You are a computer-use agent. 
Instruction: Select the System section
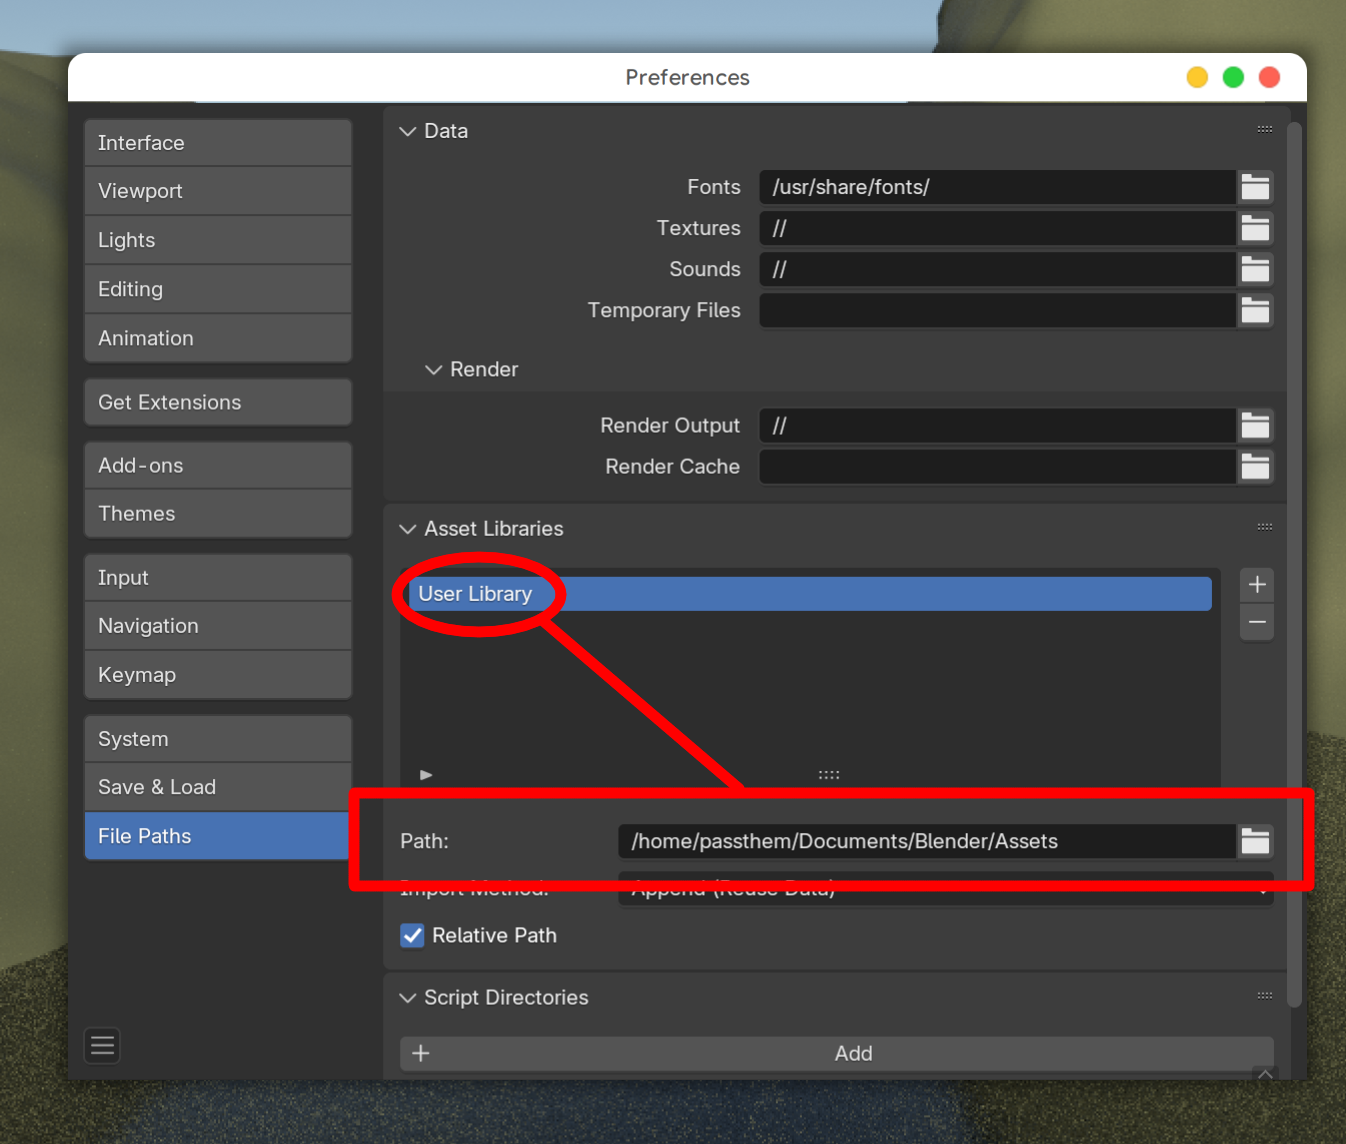point(218,739)
